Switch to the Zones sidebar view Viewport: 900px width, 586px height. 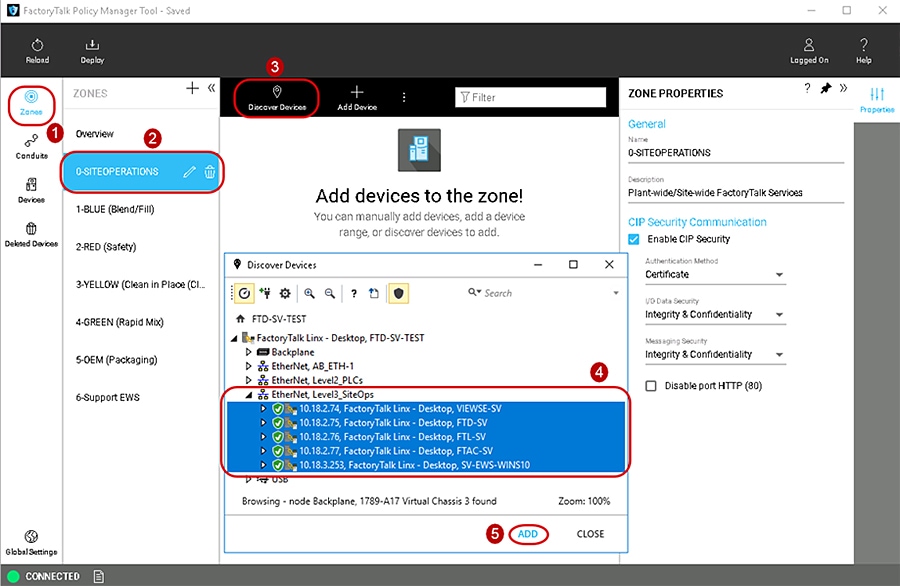coord(31,103)
